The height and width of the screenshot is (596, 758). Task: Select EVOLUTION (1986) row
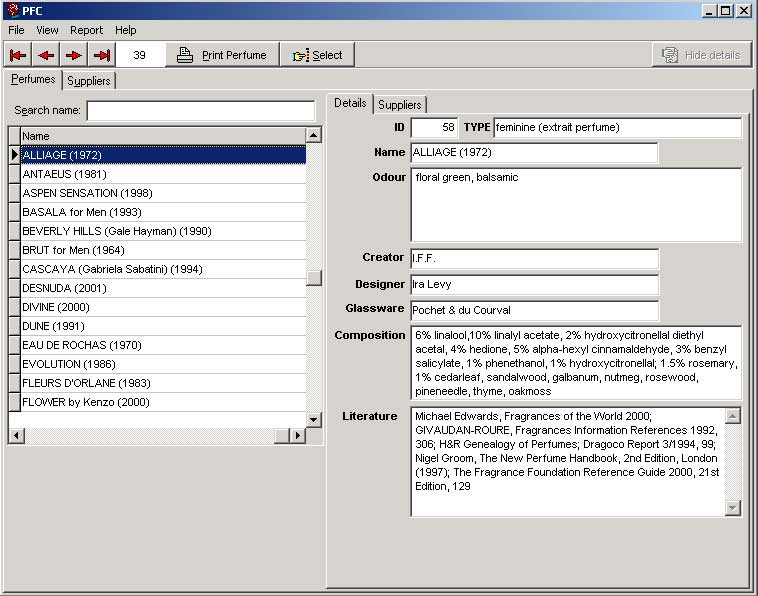pos(163,364)
